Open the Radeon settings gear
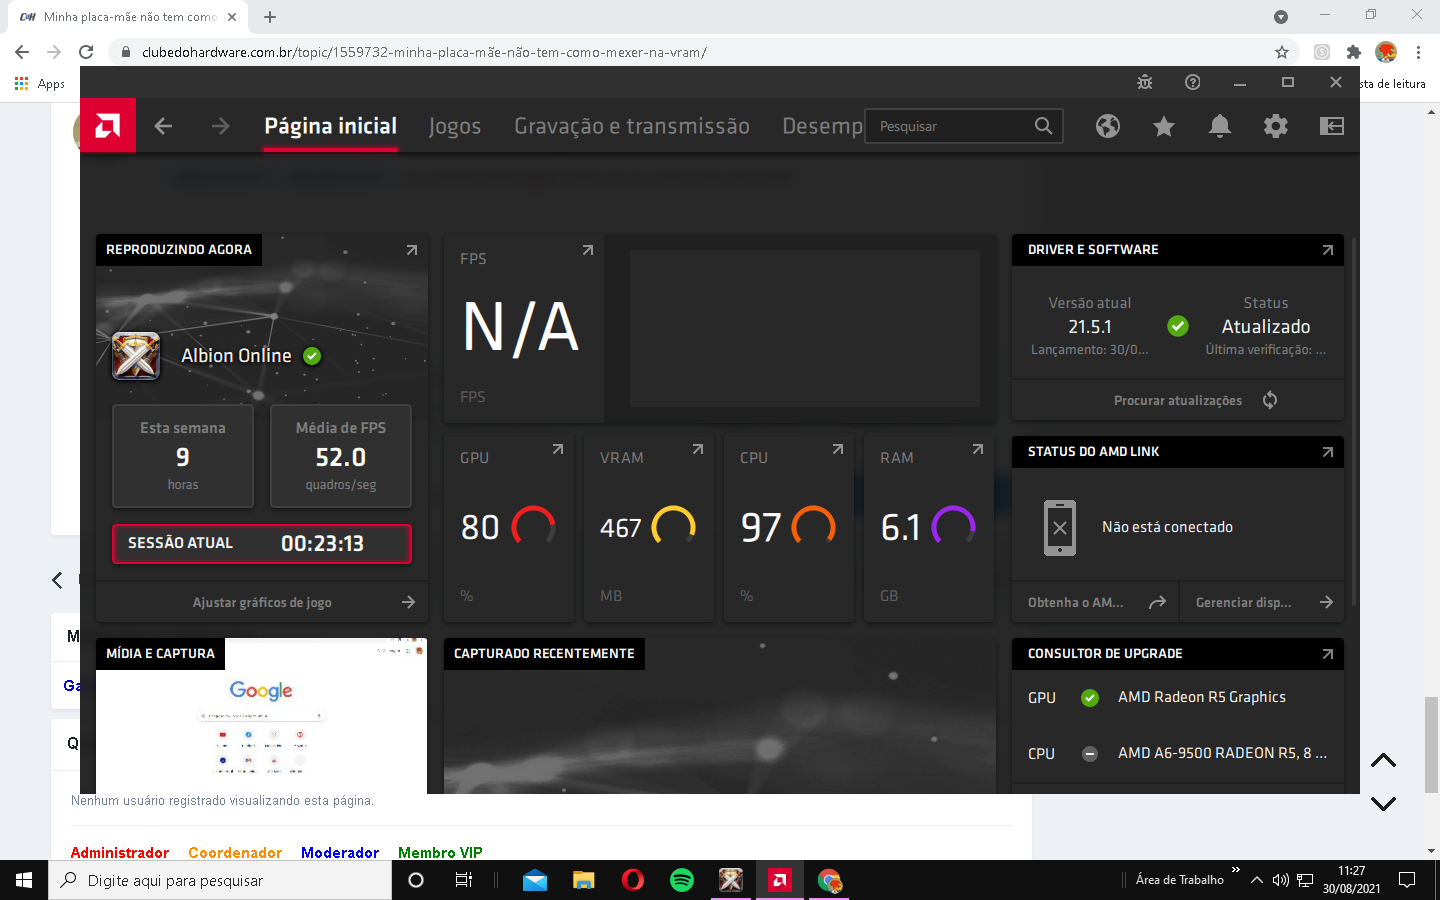Image resolution: width=1440 pixels, height=900 pixels. (1276, 126)
